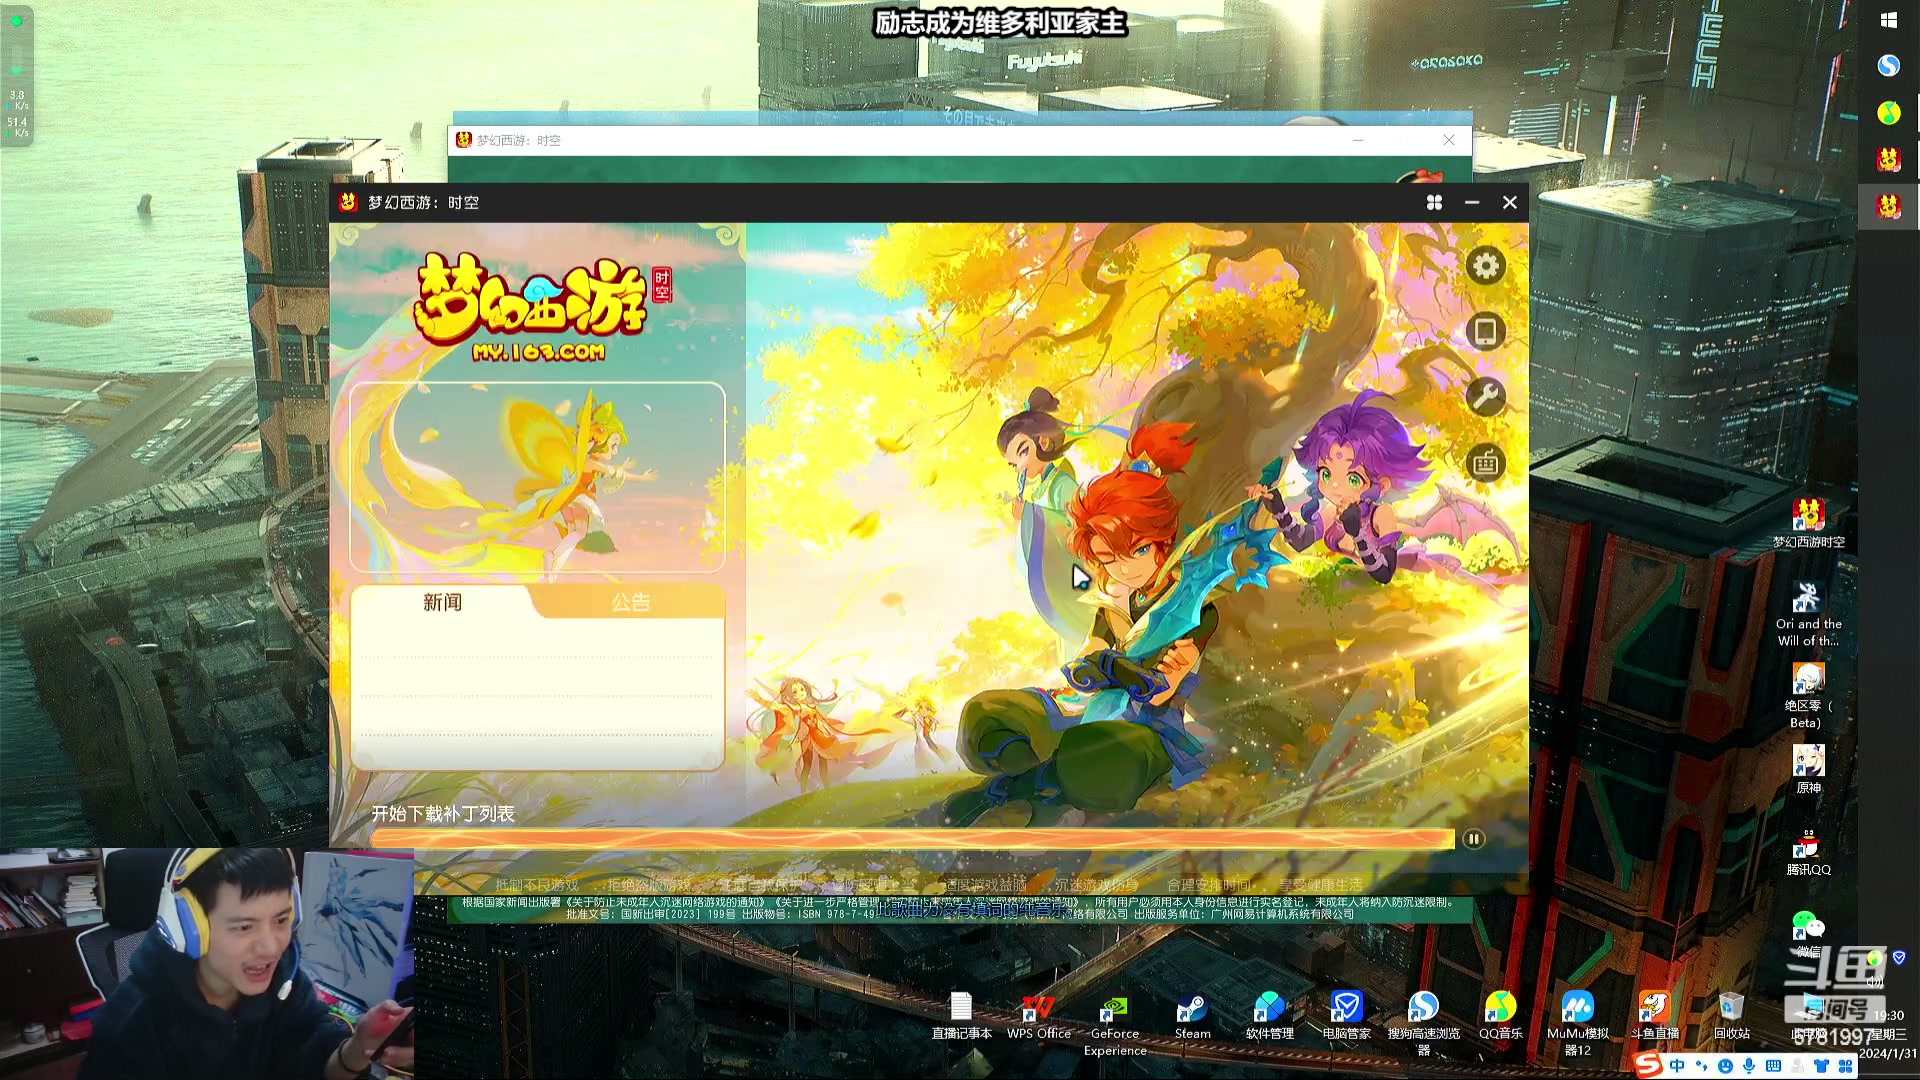Open the 原神 desktop icon
Screen dimensions: 1920x1080
(1808, 769)
